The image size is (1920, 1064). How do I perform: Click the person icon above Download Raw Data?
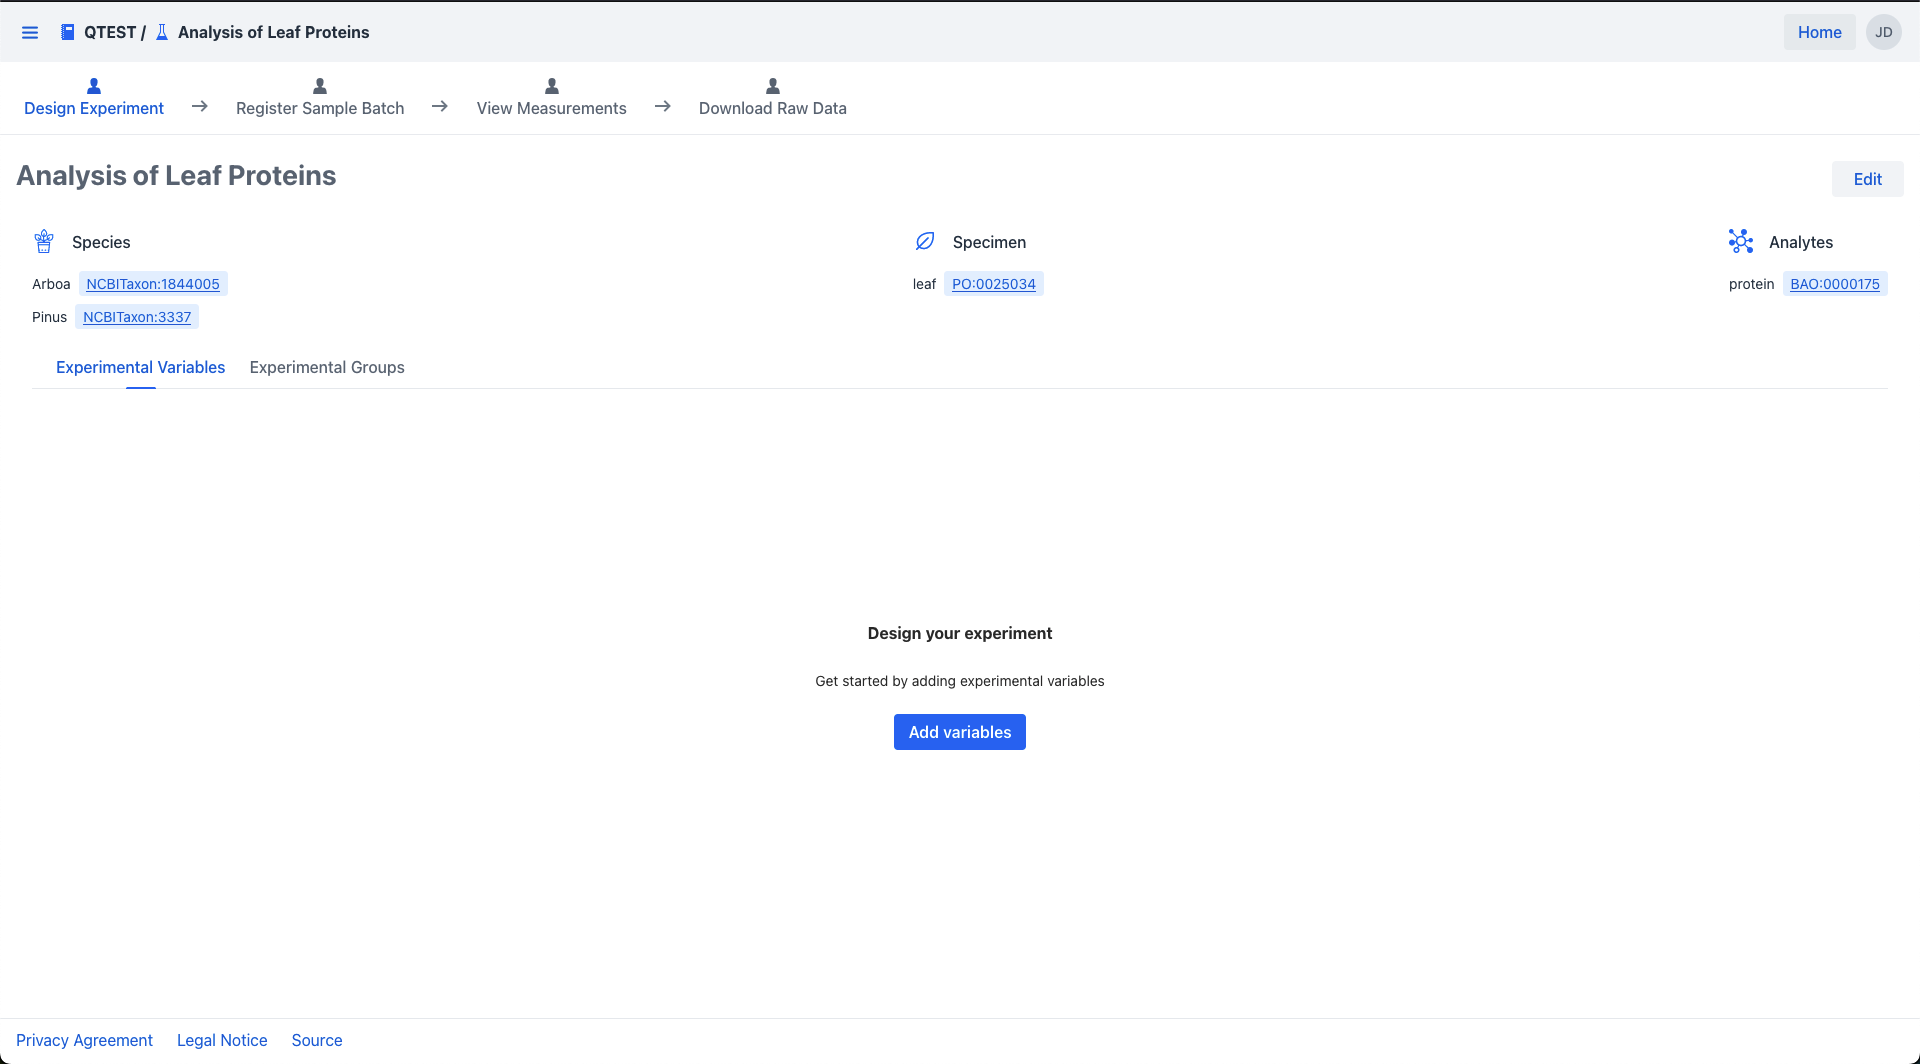point(773,86)
